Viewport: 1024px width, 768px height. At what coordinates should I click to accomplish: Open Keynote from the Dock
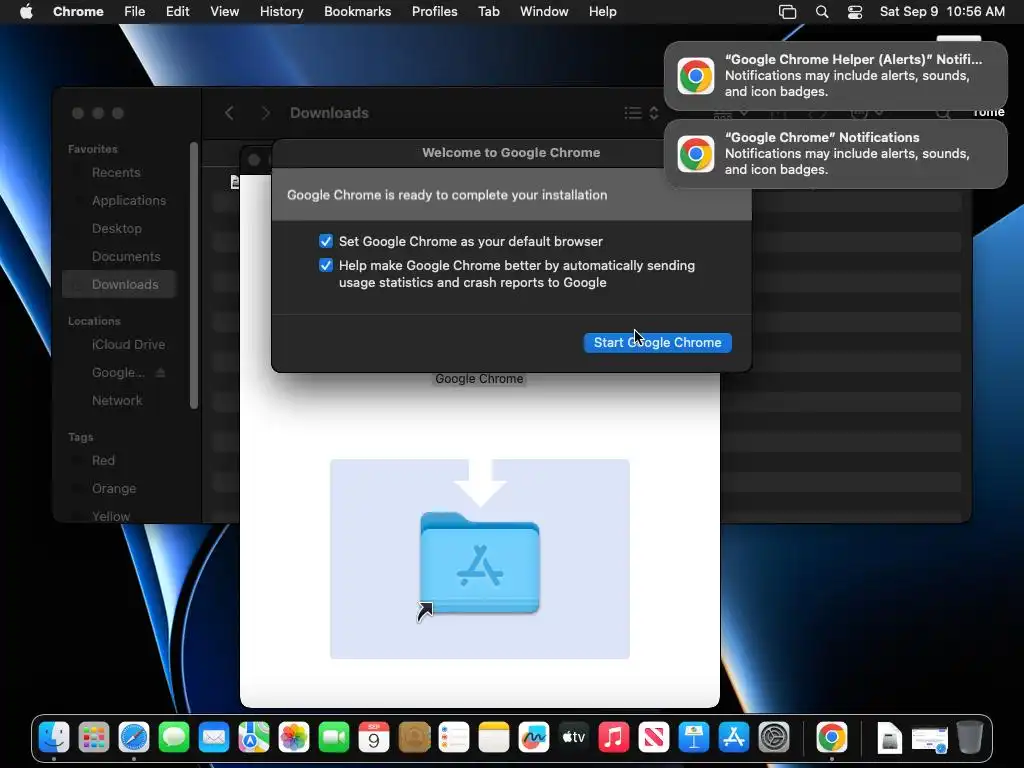pyautogui.click(x=694, y=738)
